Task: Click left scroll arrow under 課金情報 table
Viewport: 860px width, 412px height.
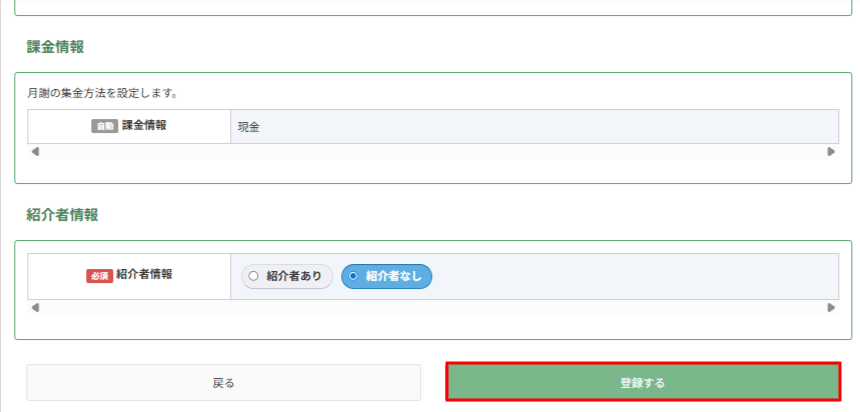Action: click(x=35, y=151)
